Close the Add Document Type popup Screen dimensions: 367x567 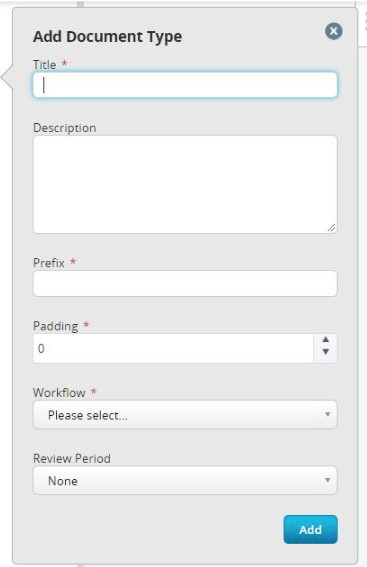[x=333, y=31]
